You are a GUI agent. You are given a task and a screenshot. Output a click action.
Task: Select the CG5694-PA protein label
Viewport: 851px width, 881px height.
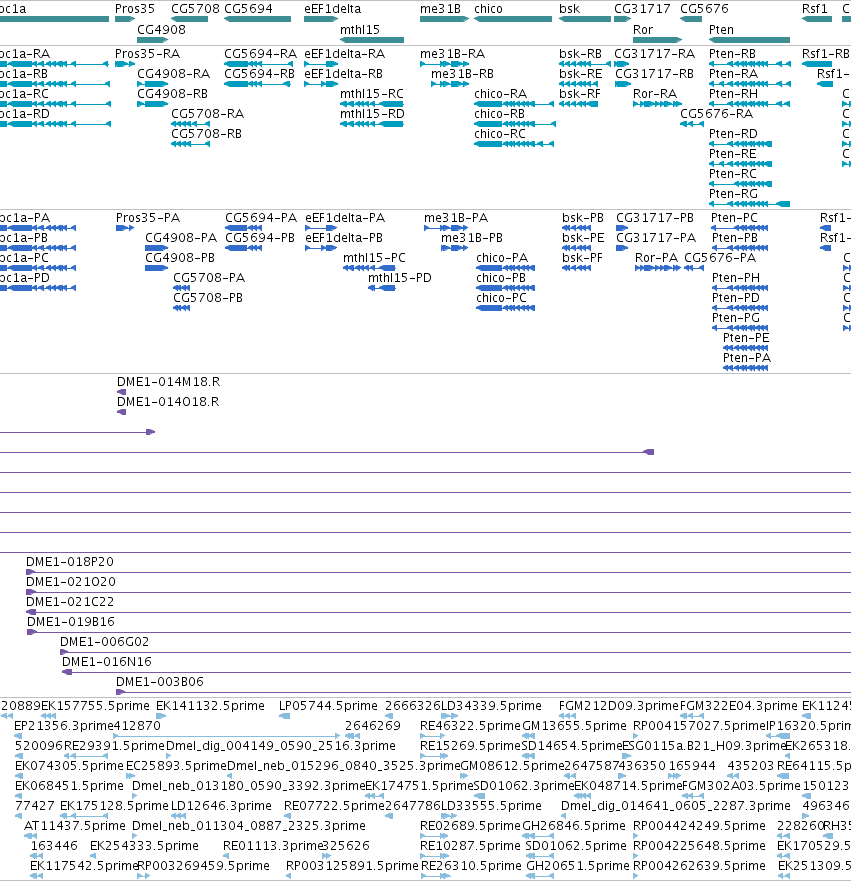click(261, 218)
